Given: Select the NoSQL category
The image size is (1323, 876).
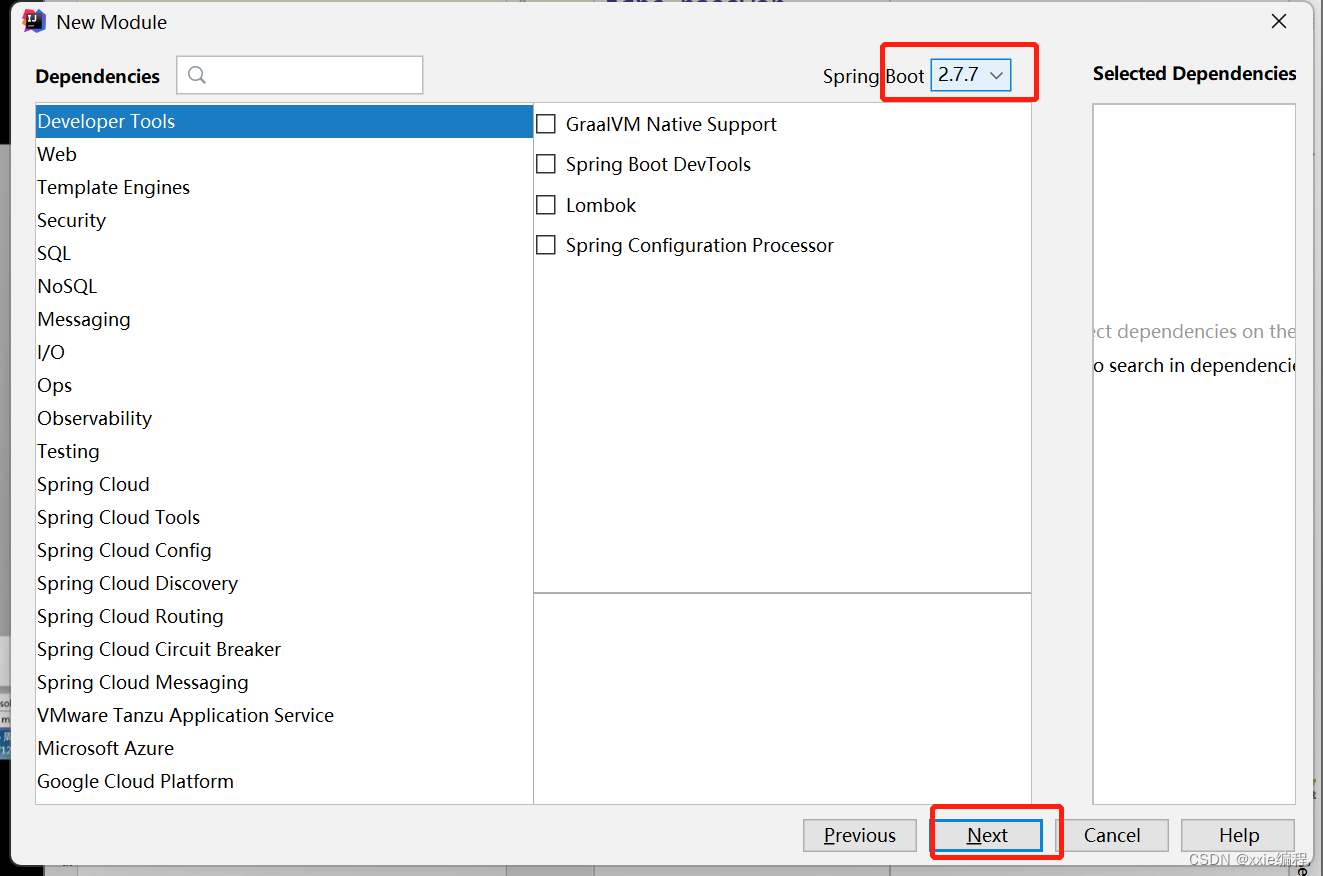Looking at the screenshot, I should pyautogui.click(x=284, y=286).
